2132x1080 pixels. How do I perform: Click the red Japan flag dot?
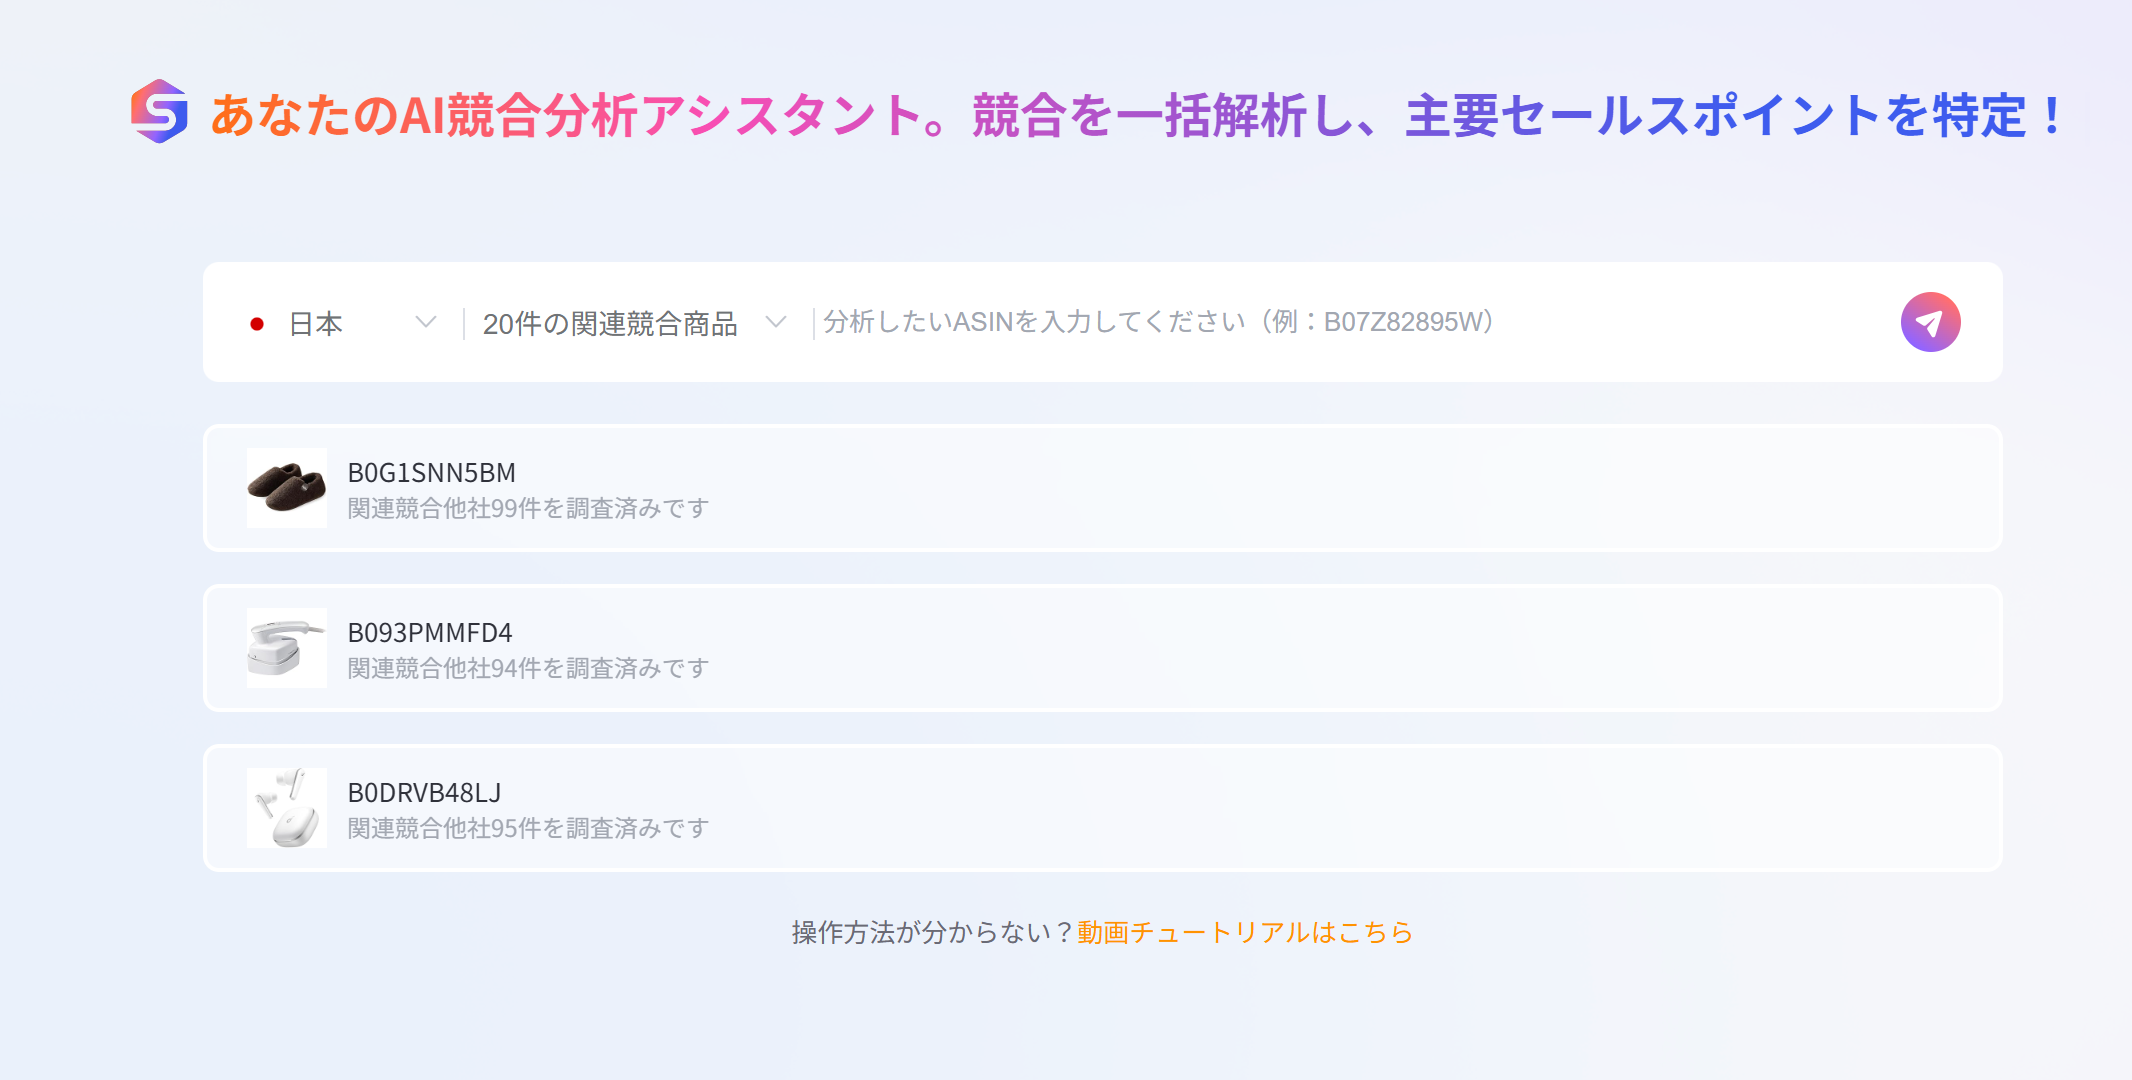point(257,324)
